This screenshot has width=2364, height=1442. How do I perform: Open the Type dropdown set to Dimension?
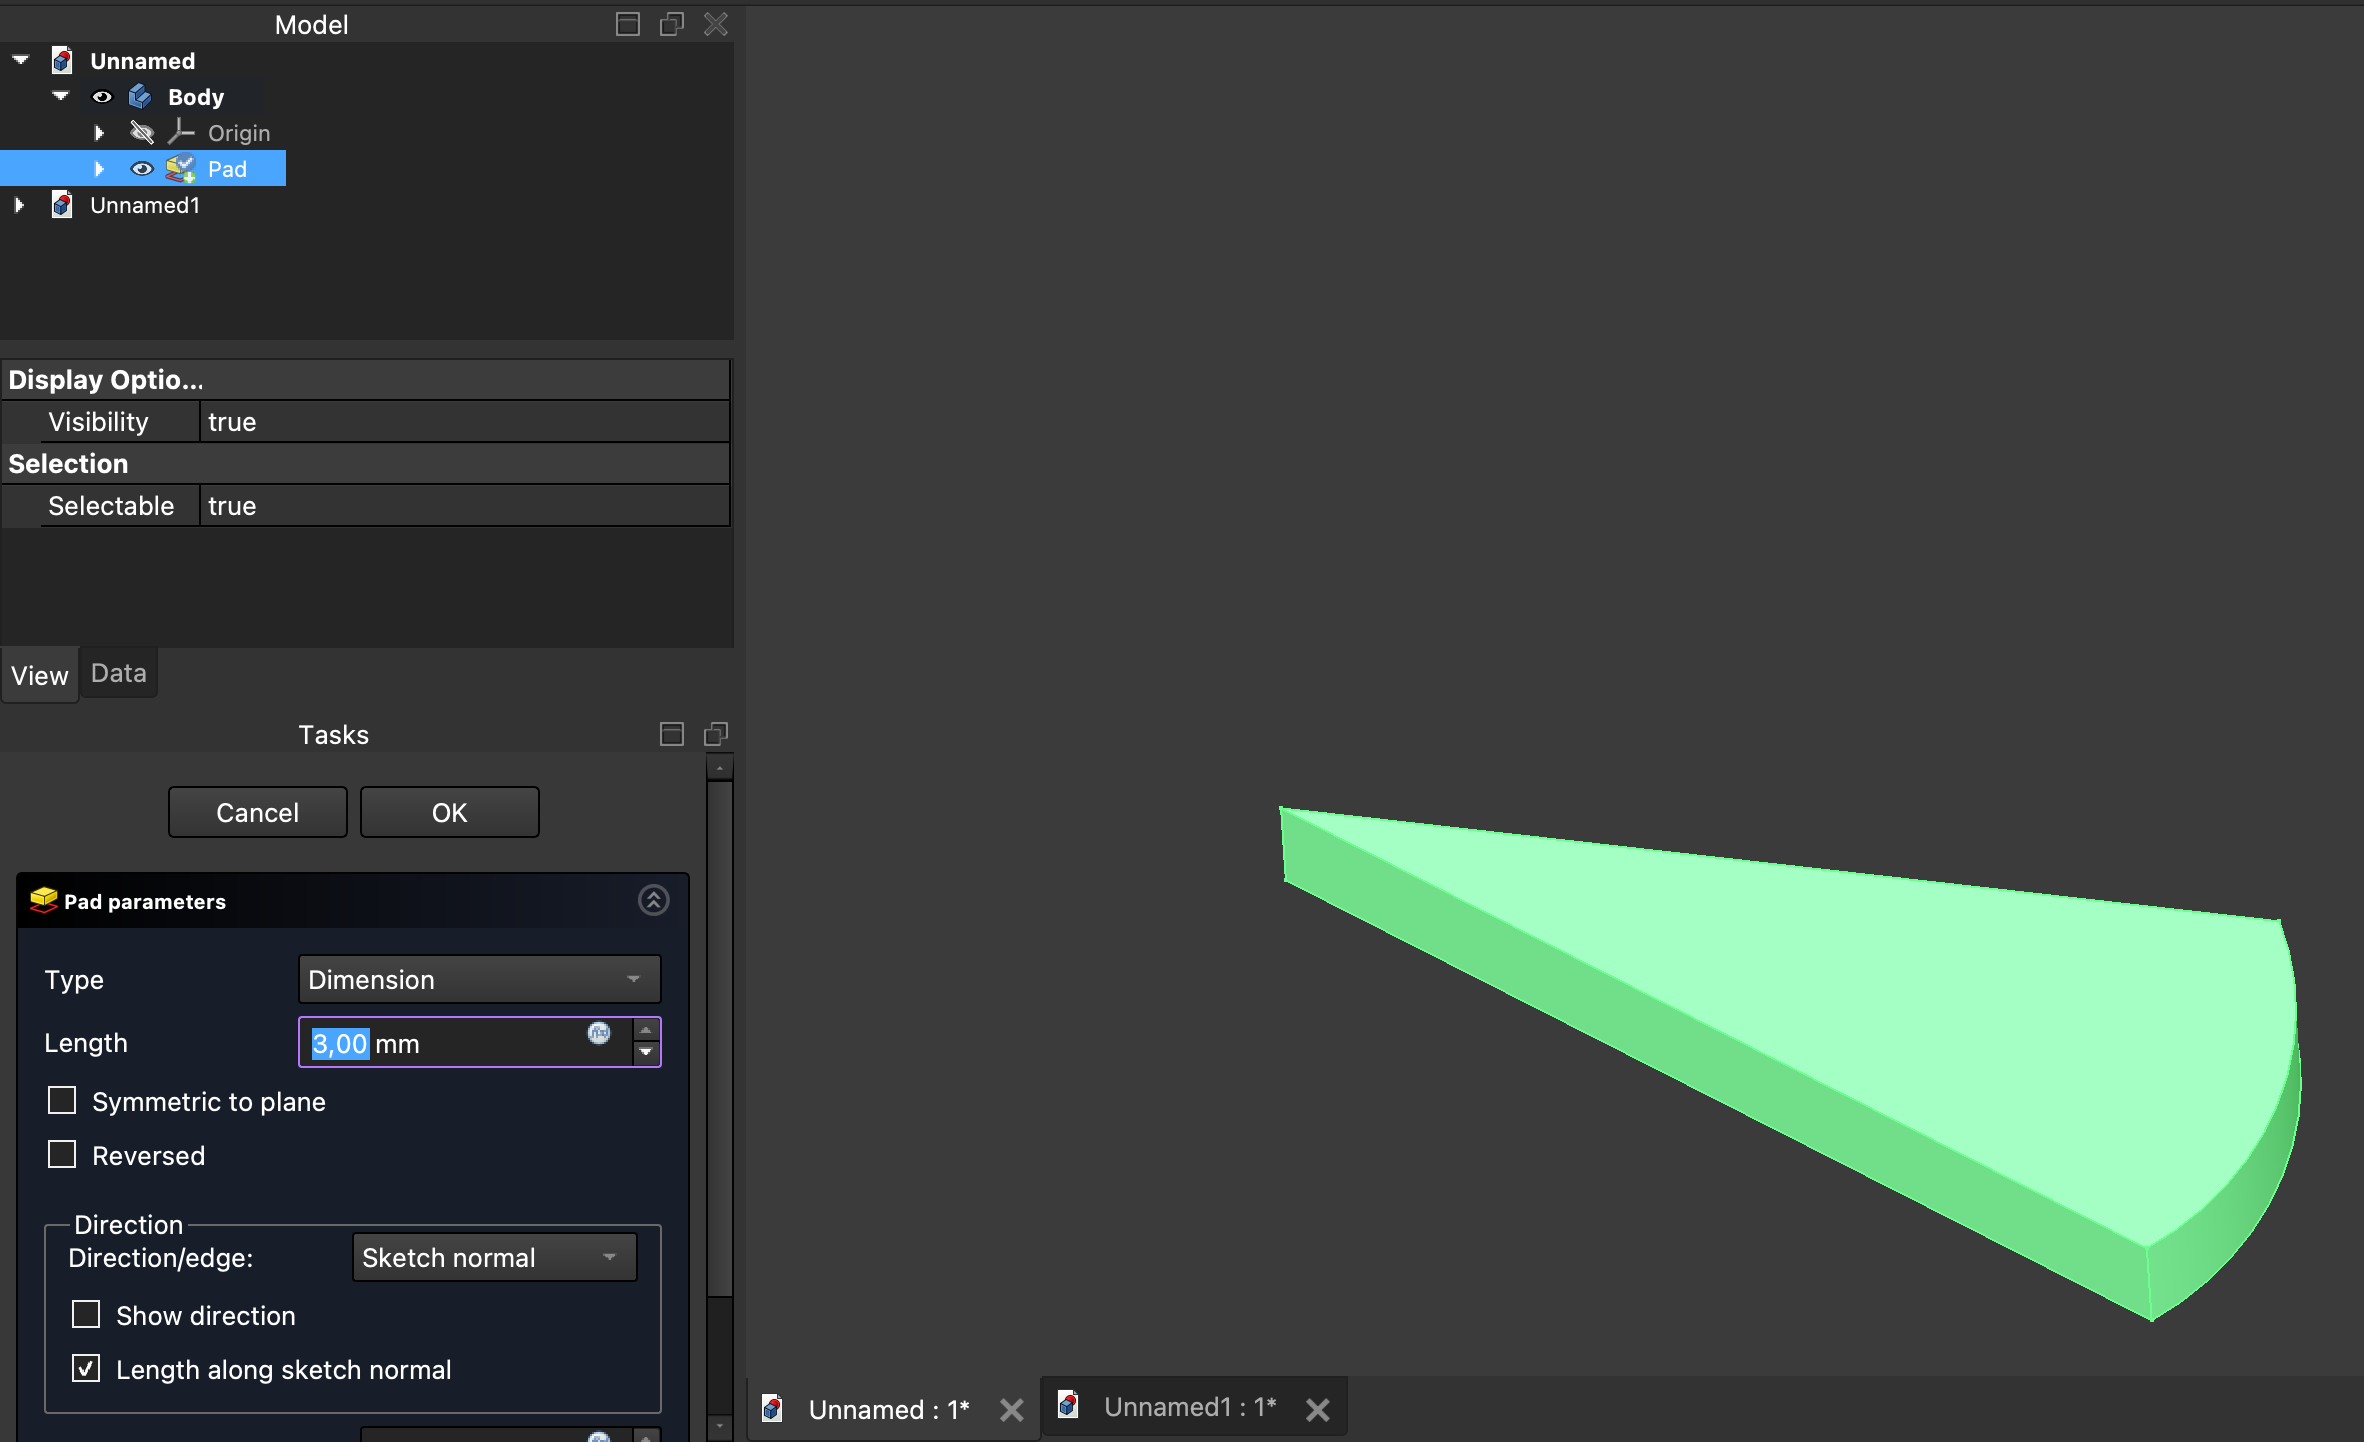pos(479,980)
